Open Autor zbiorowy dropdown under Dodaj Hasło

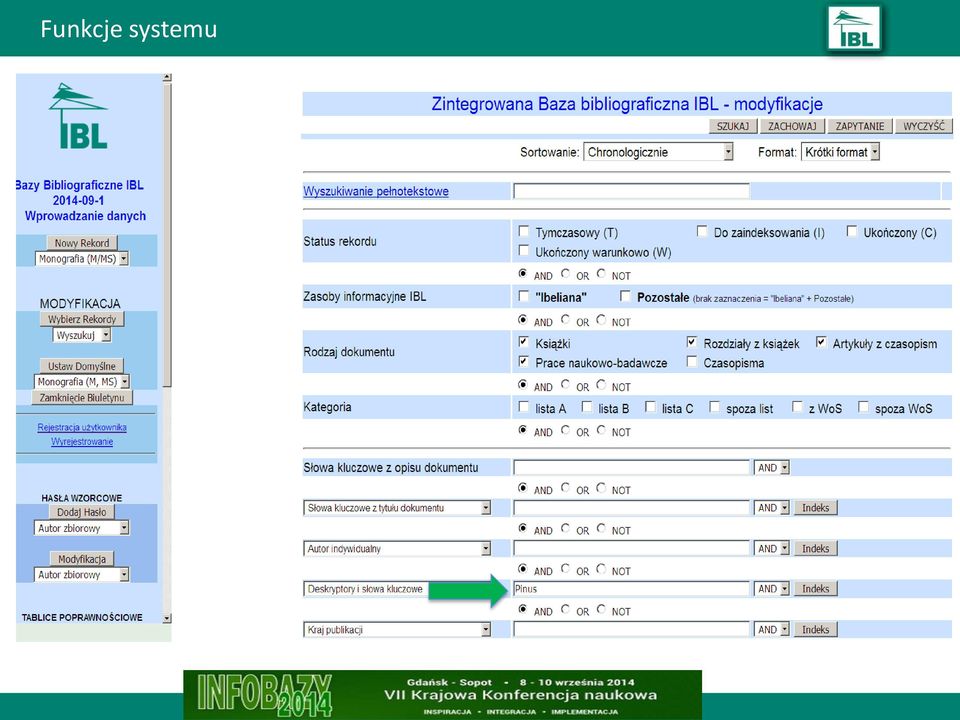point(81,528)
